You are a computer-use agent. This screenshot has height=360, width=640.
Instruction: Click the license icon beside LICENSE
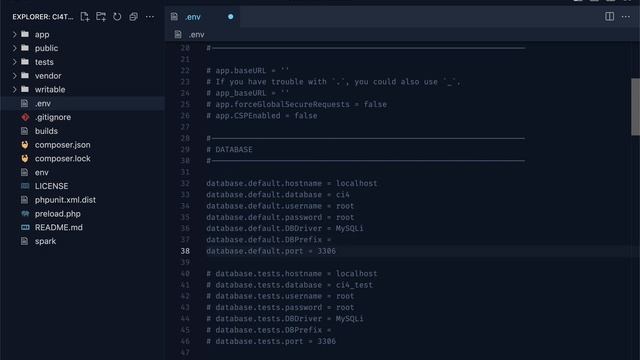(25, 186)
